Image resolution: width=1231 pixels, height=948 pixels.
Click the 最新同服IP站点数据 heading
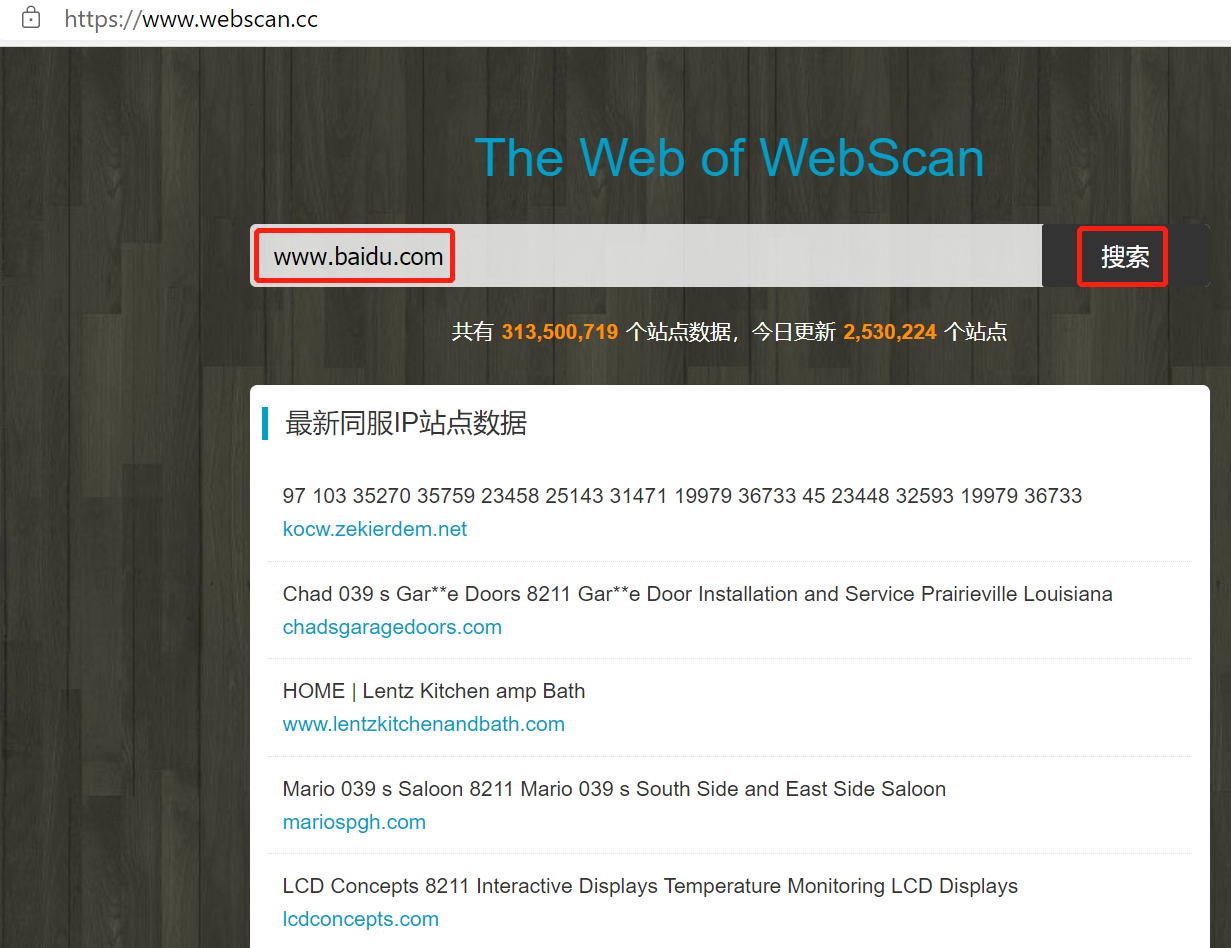pyautogui.click(x=406, y=423)
